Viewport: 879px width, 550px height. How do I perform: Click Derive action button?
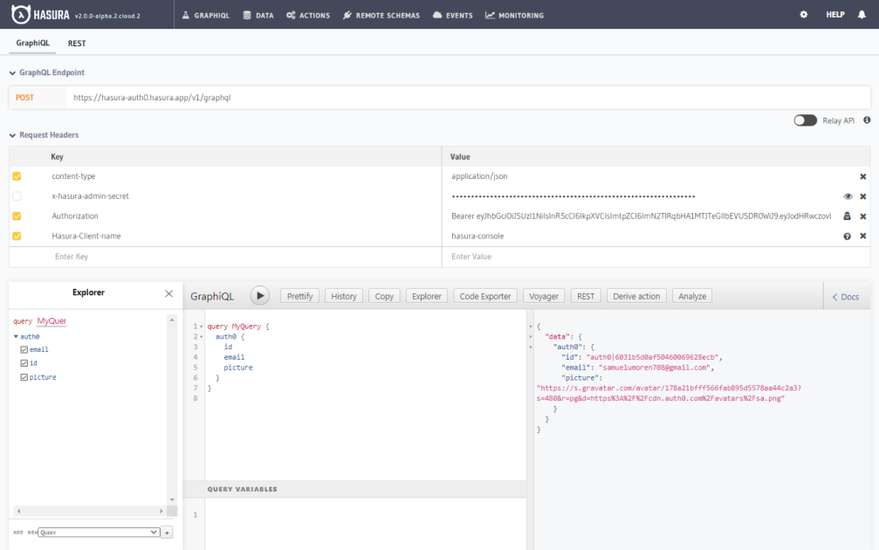[x=636, y=296]
